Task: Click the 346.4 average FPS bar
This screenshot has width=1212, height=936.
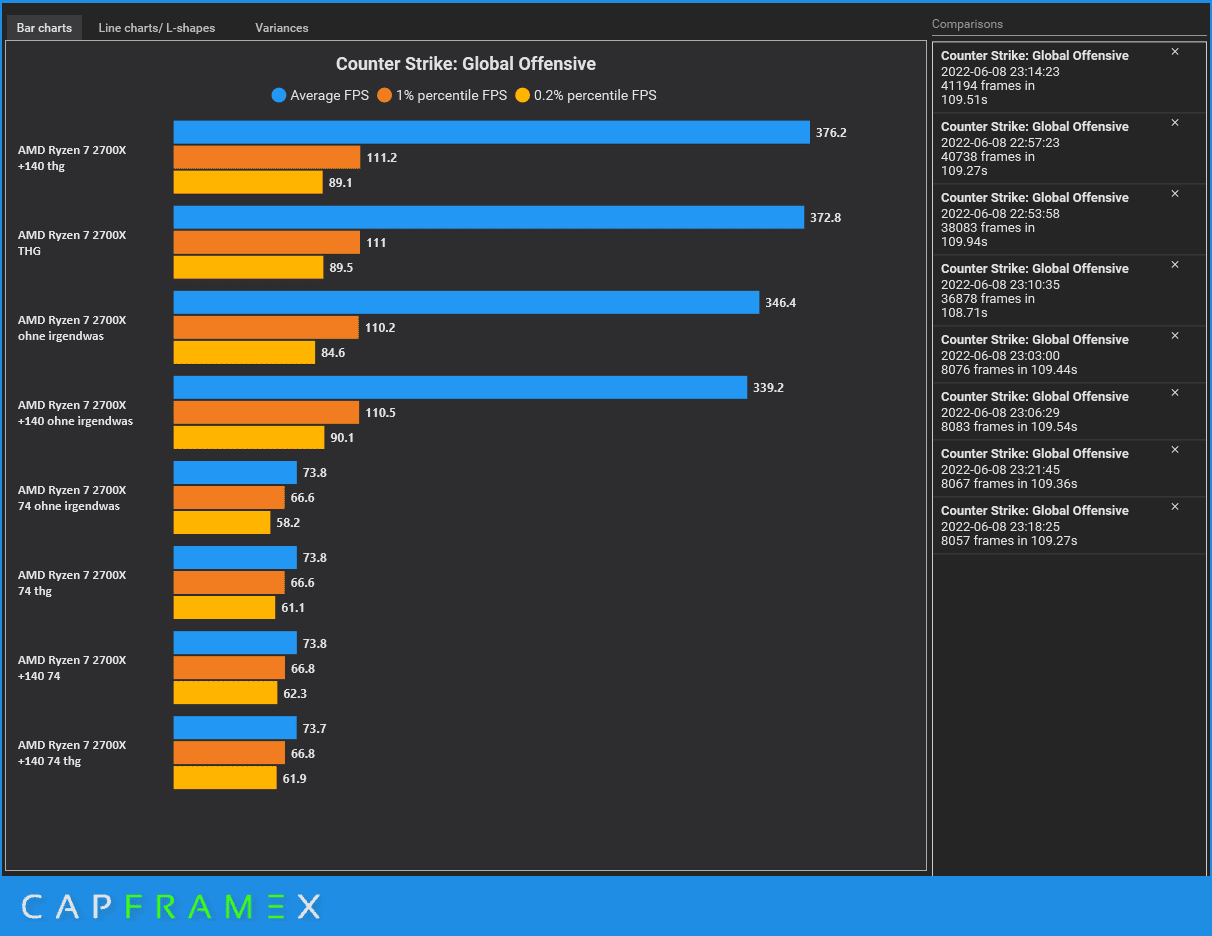Action: point(466,302)
